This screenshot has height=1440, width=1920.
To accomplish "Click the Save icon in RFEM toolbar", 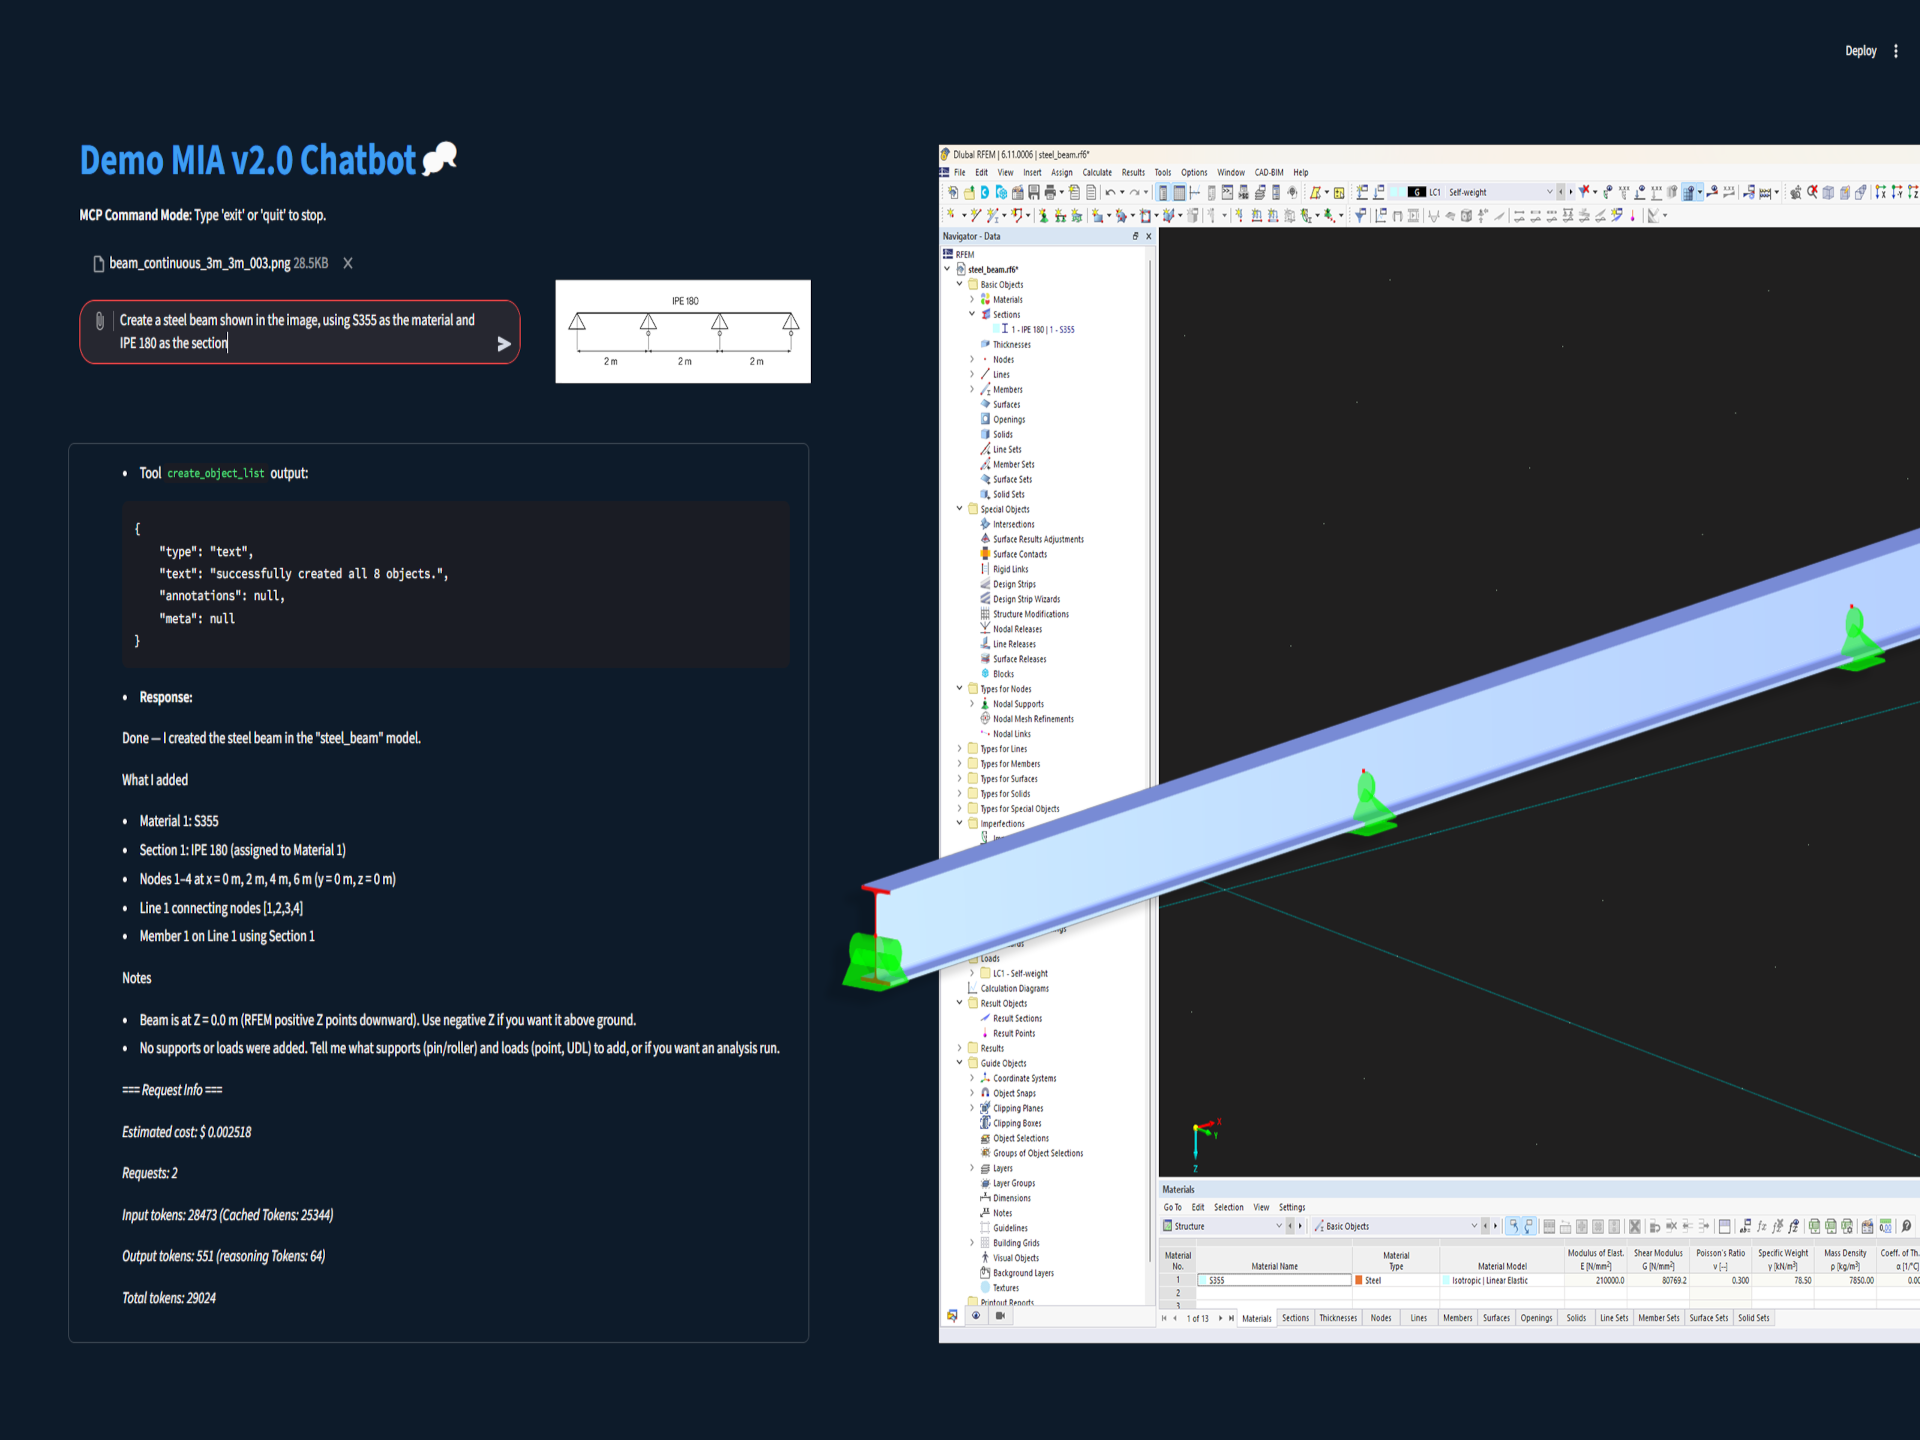I will click(1033, 192).
